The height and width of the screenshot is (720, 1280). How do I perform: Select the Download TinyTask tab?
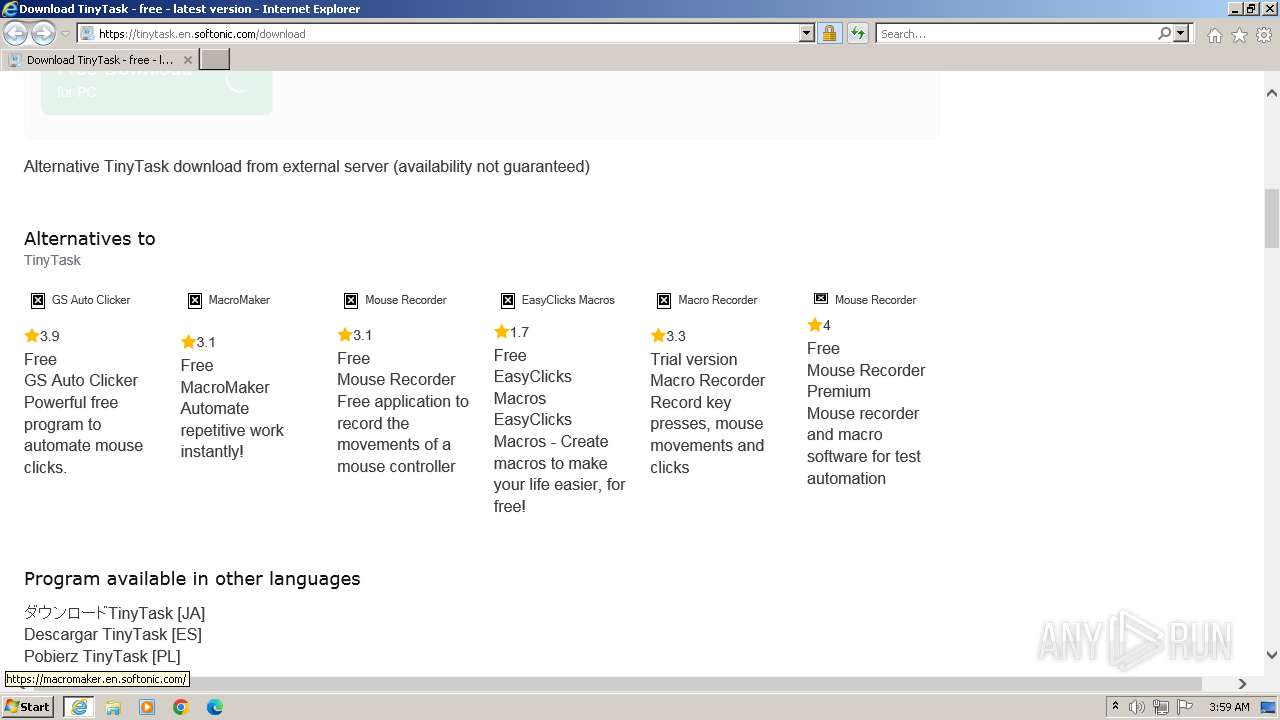click(100, 60)
